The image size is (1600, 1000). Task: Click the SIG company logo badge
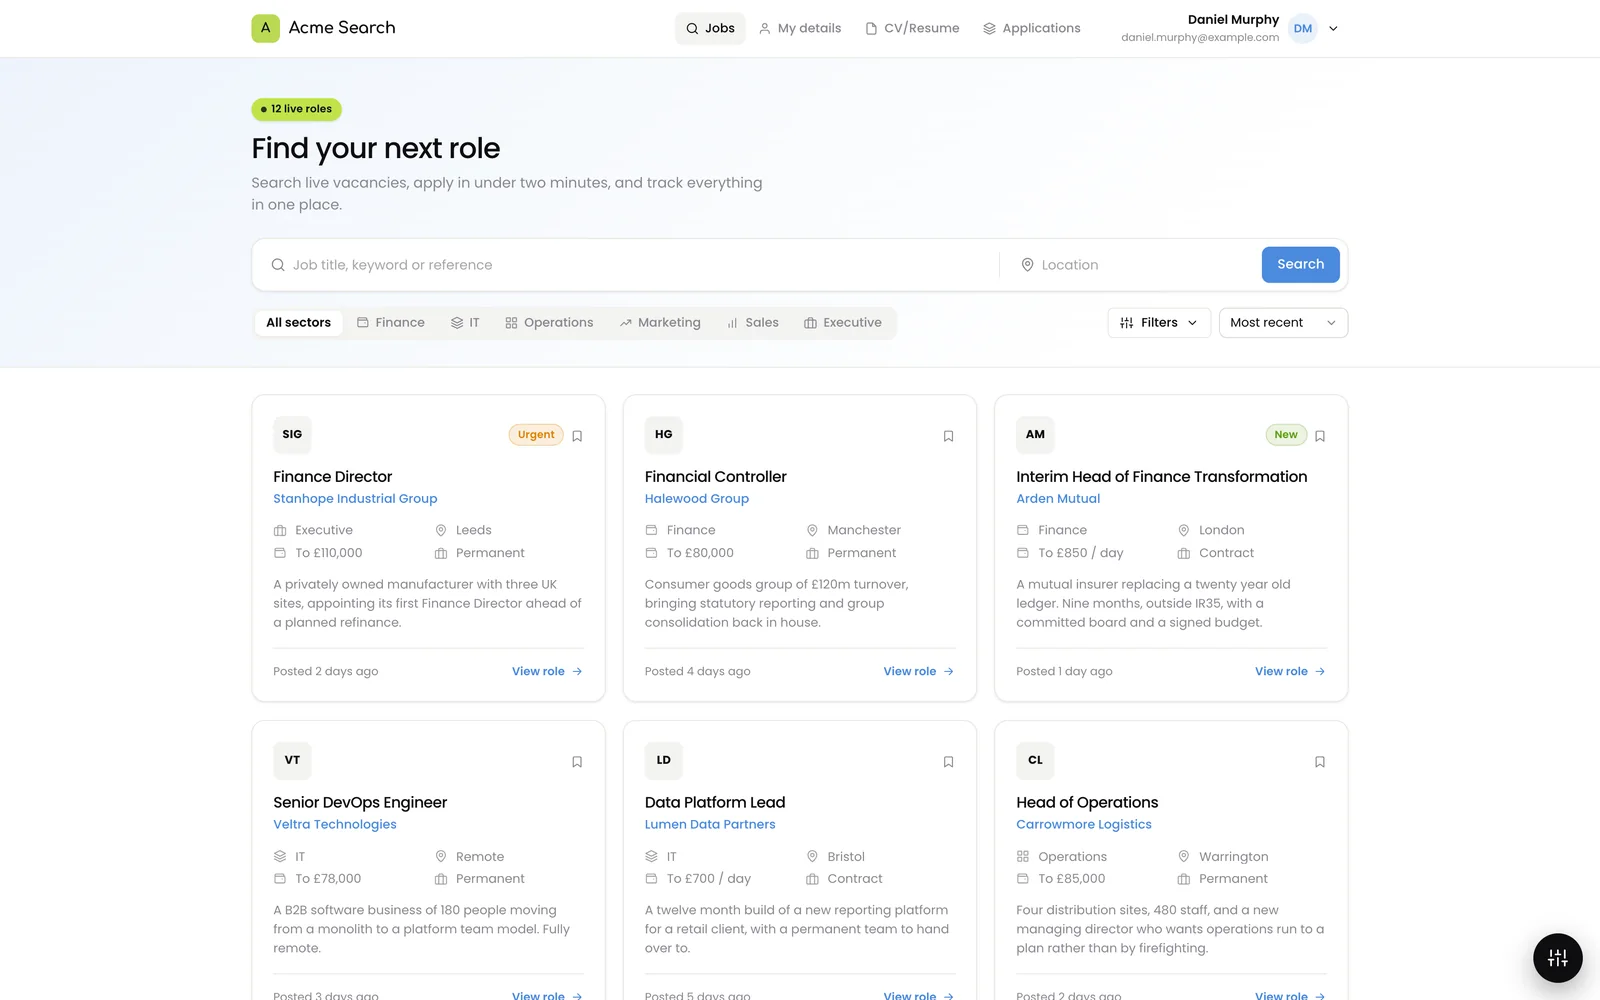click(292, 435)
